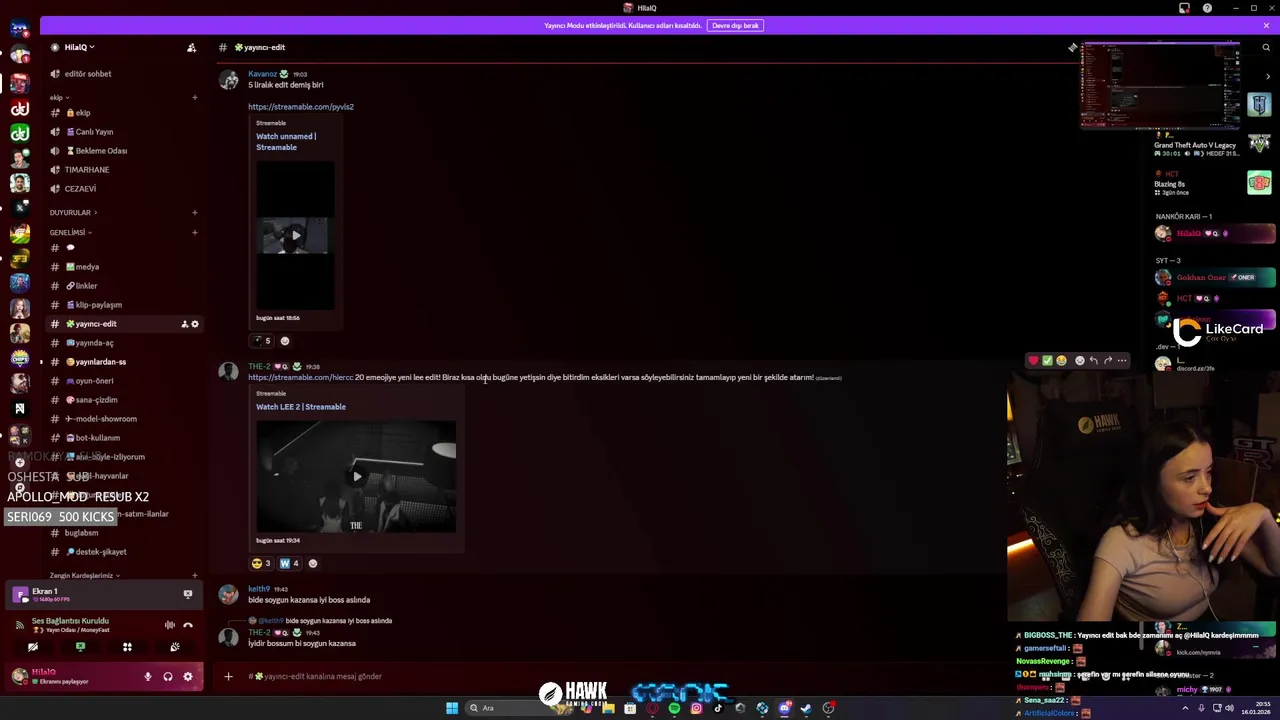Toggle the reaction with count 5
1280x720 pixels.
pyautogui.click(x=261, y=340)
